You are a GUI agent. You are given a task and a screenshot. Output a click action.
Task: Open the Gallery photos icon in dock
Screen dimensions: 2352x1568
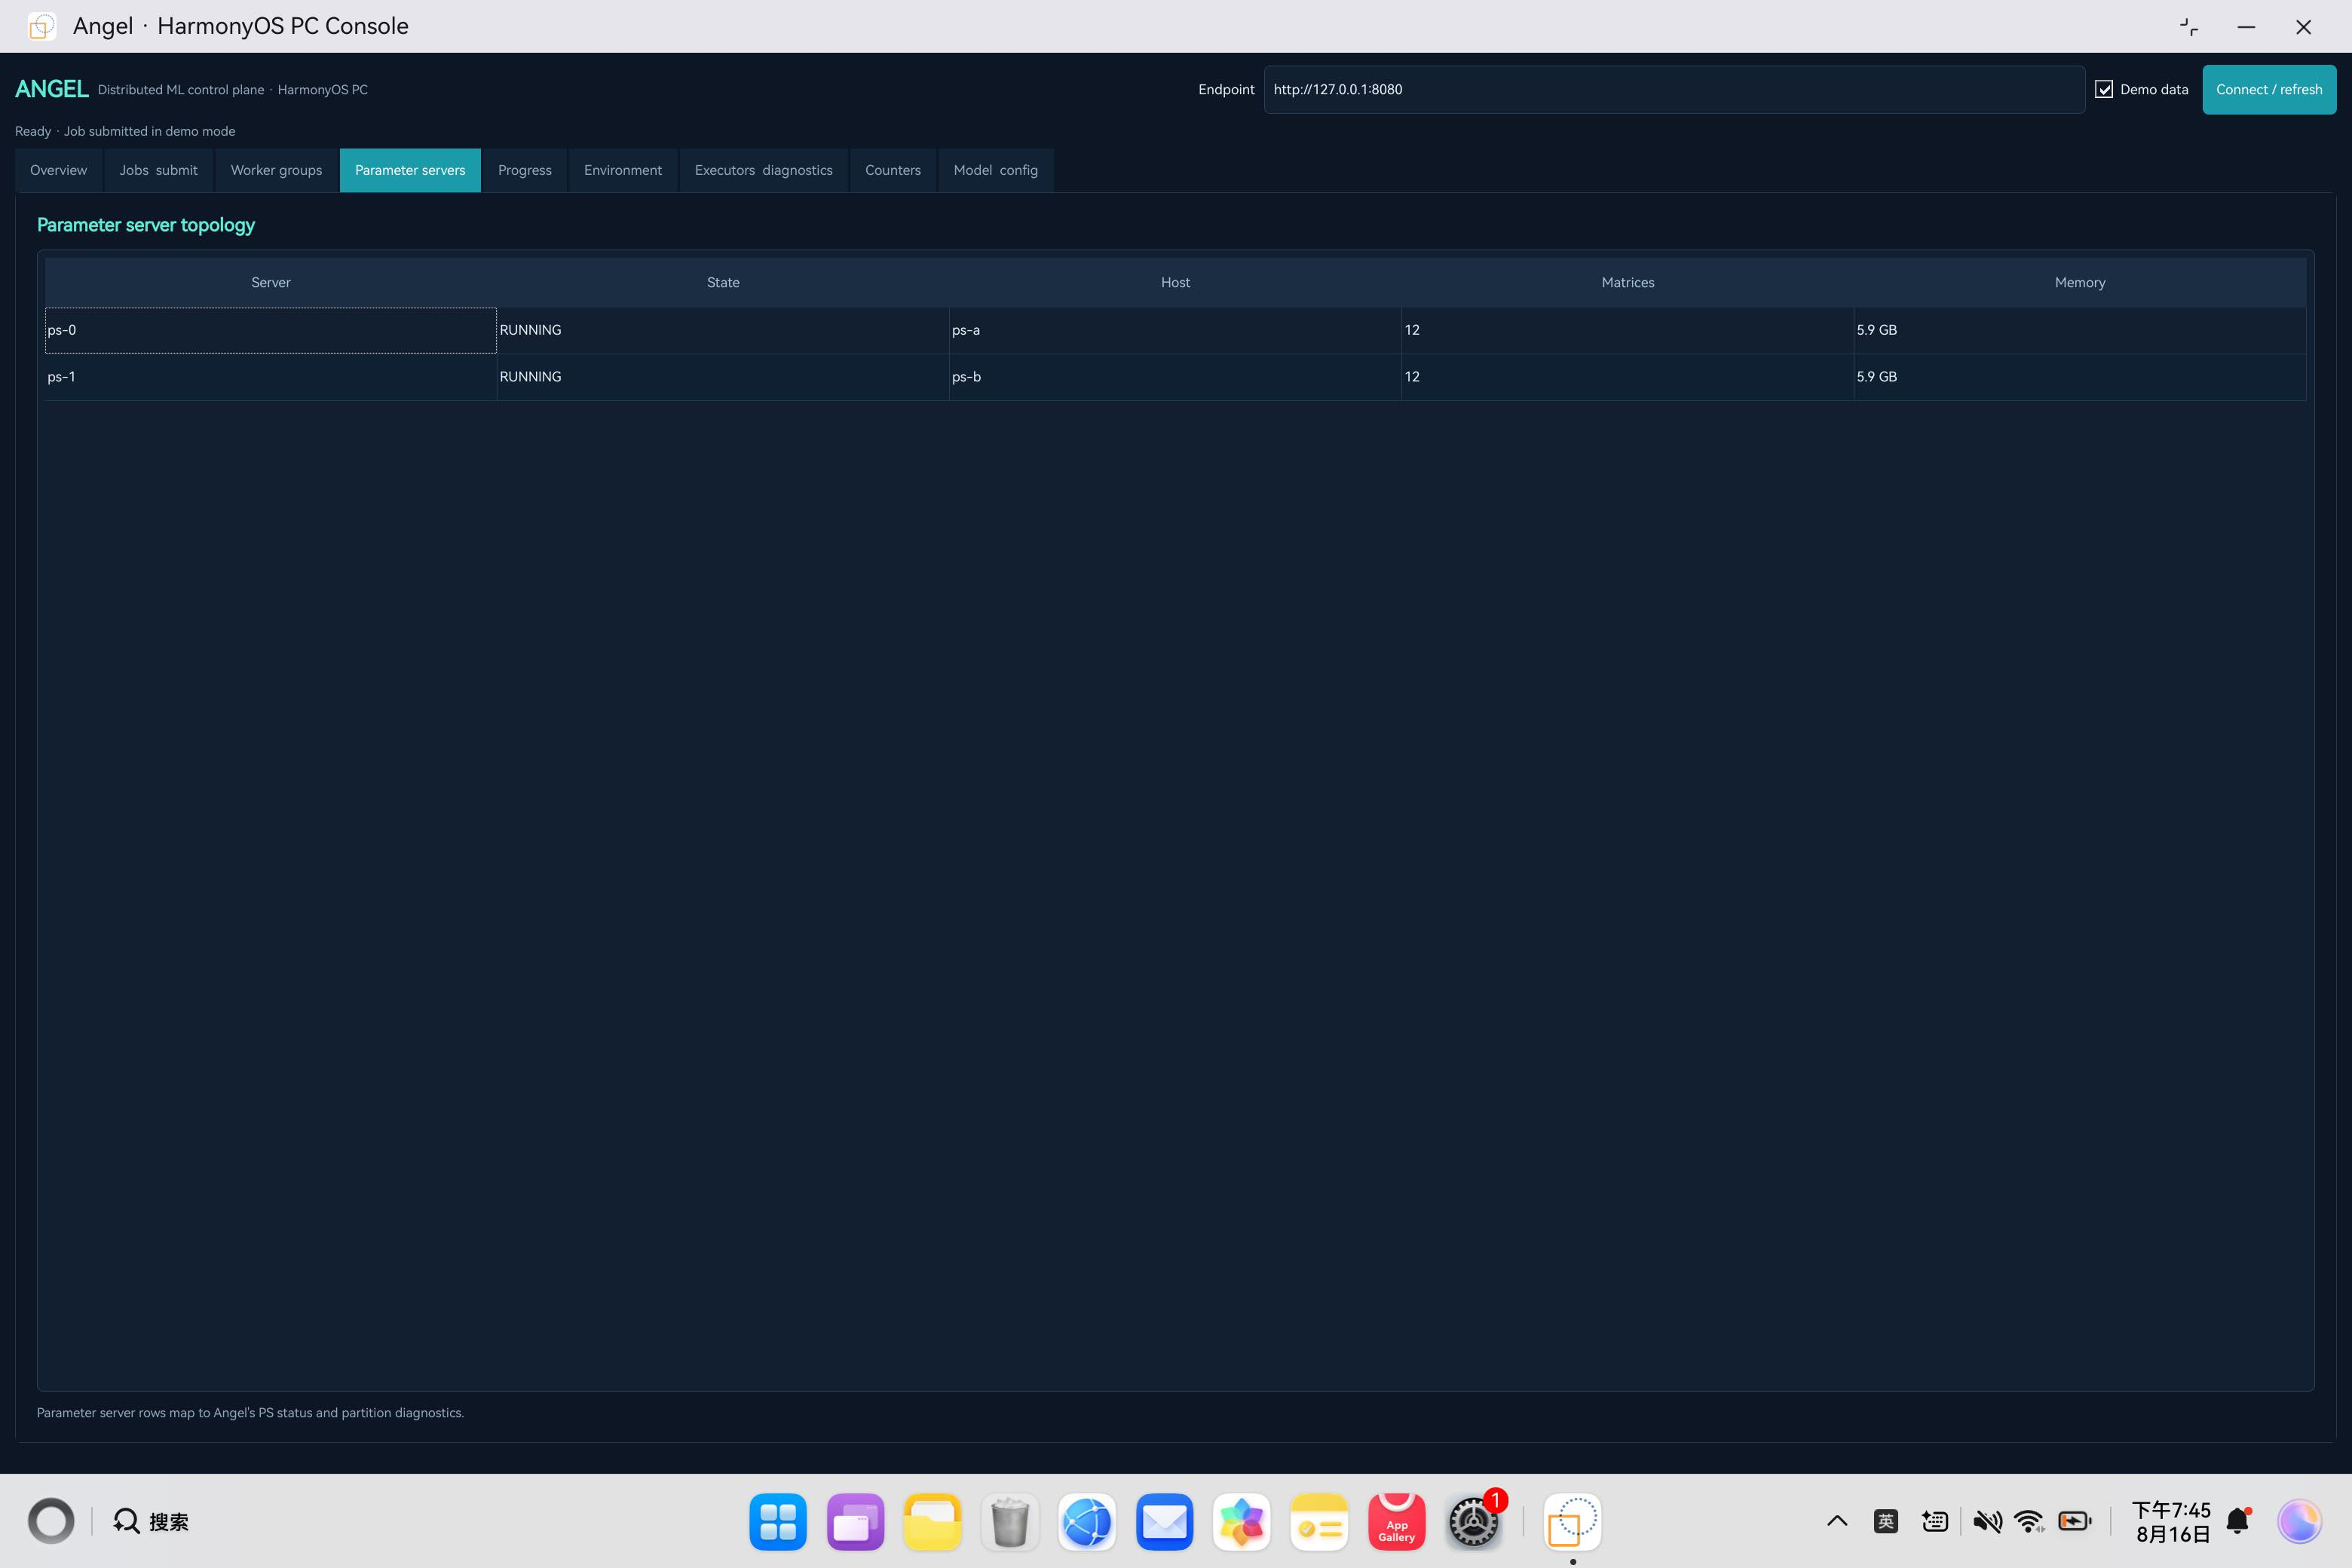(x=1241, y=1521)
